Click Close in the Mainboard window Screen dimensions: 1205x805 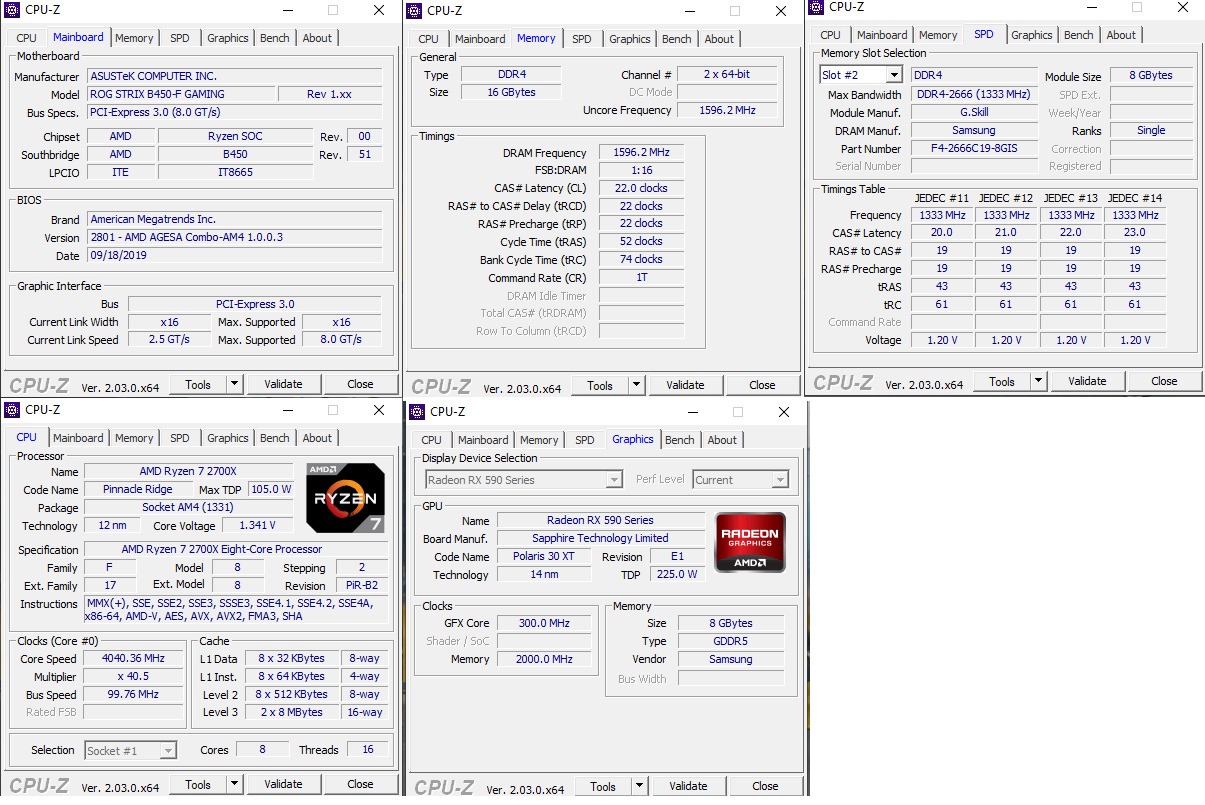(x=361, y=384)
